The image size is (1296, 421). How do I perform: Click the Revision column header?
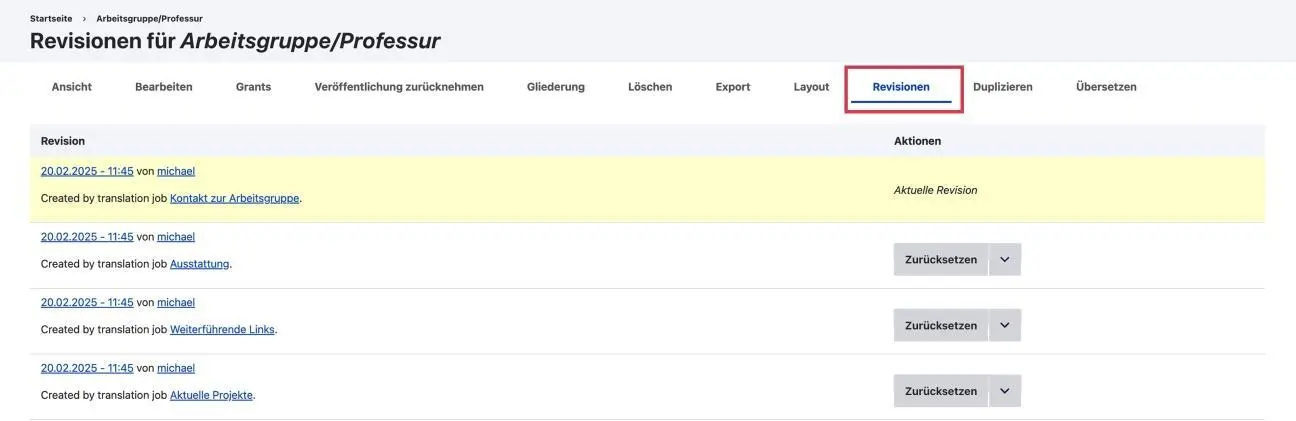tap(63, 141)
